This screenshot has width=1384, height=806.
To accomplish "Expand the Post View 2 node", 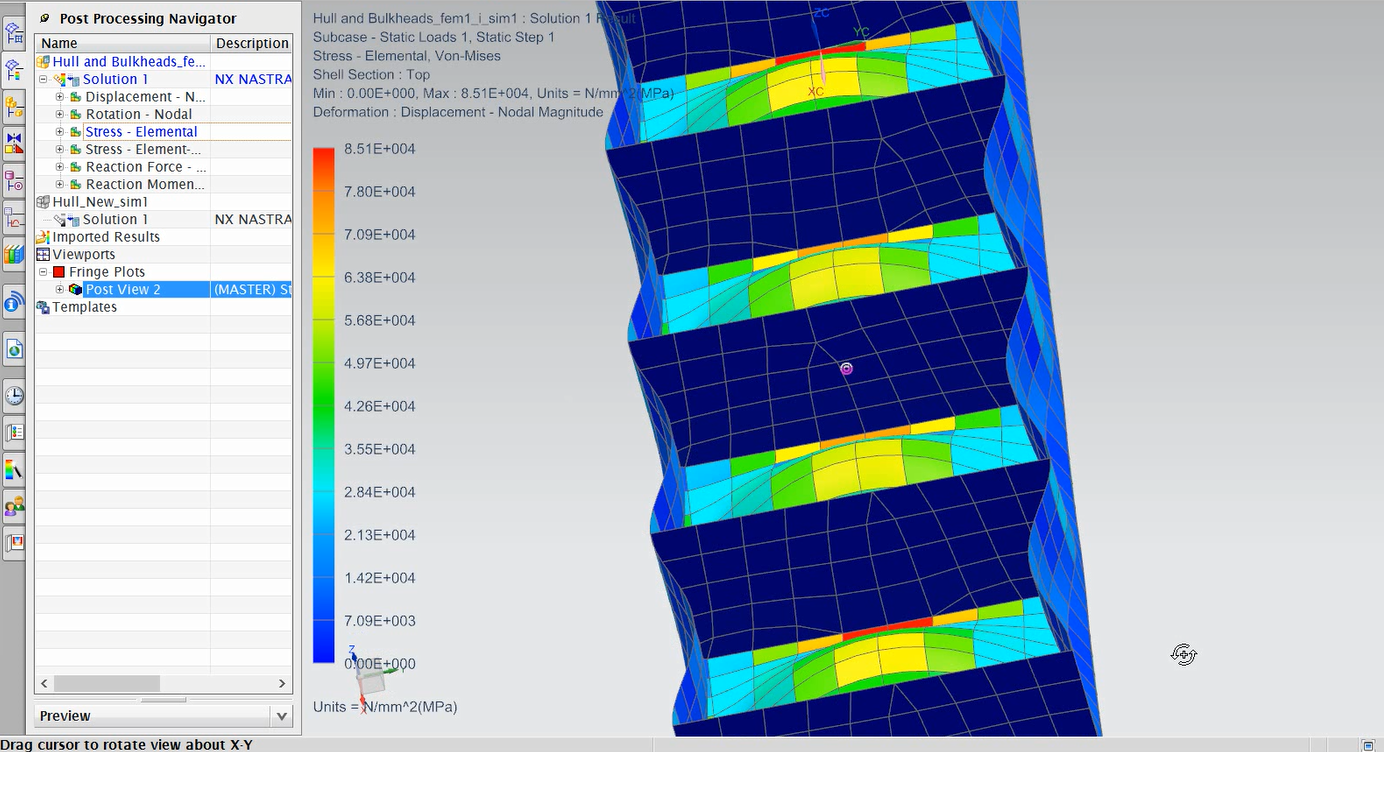I will coord(60,289).
